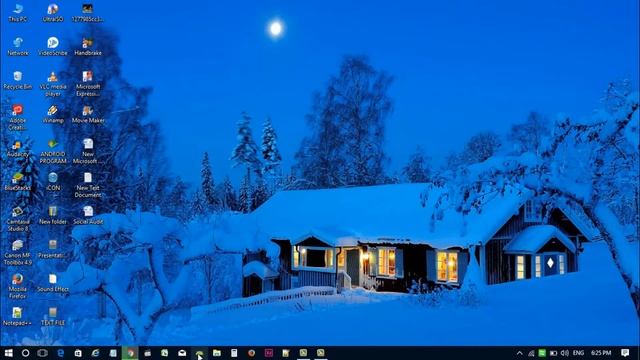Launch Internet Explorer from the taskbar
The image size is (640, 360).
click(x=95, y=353)
